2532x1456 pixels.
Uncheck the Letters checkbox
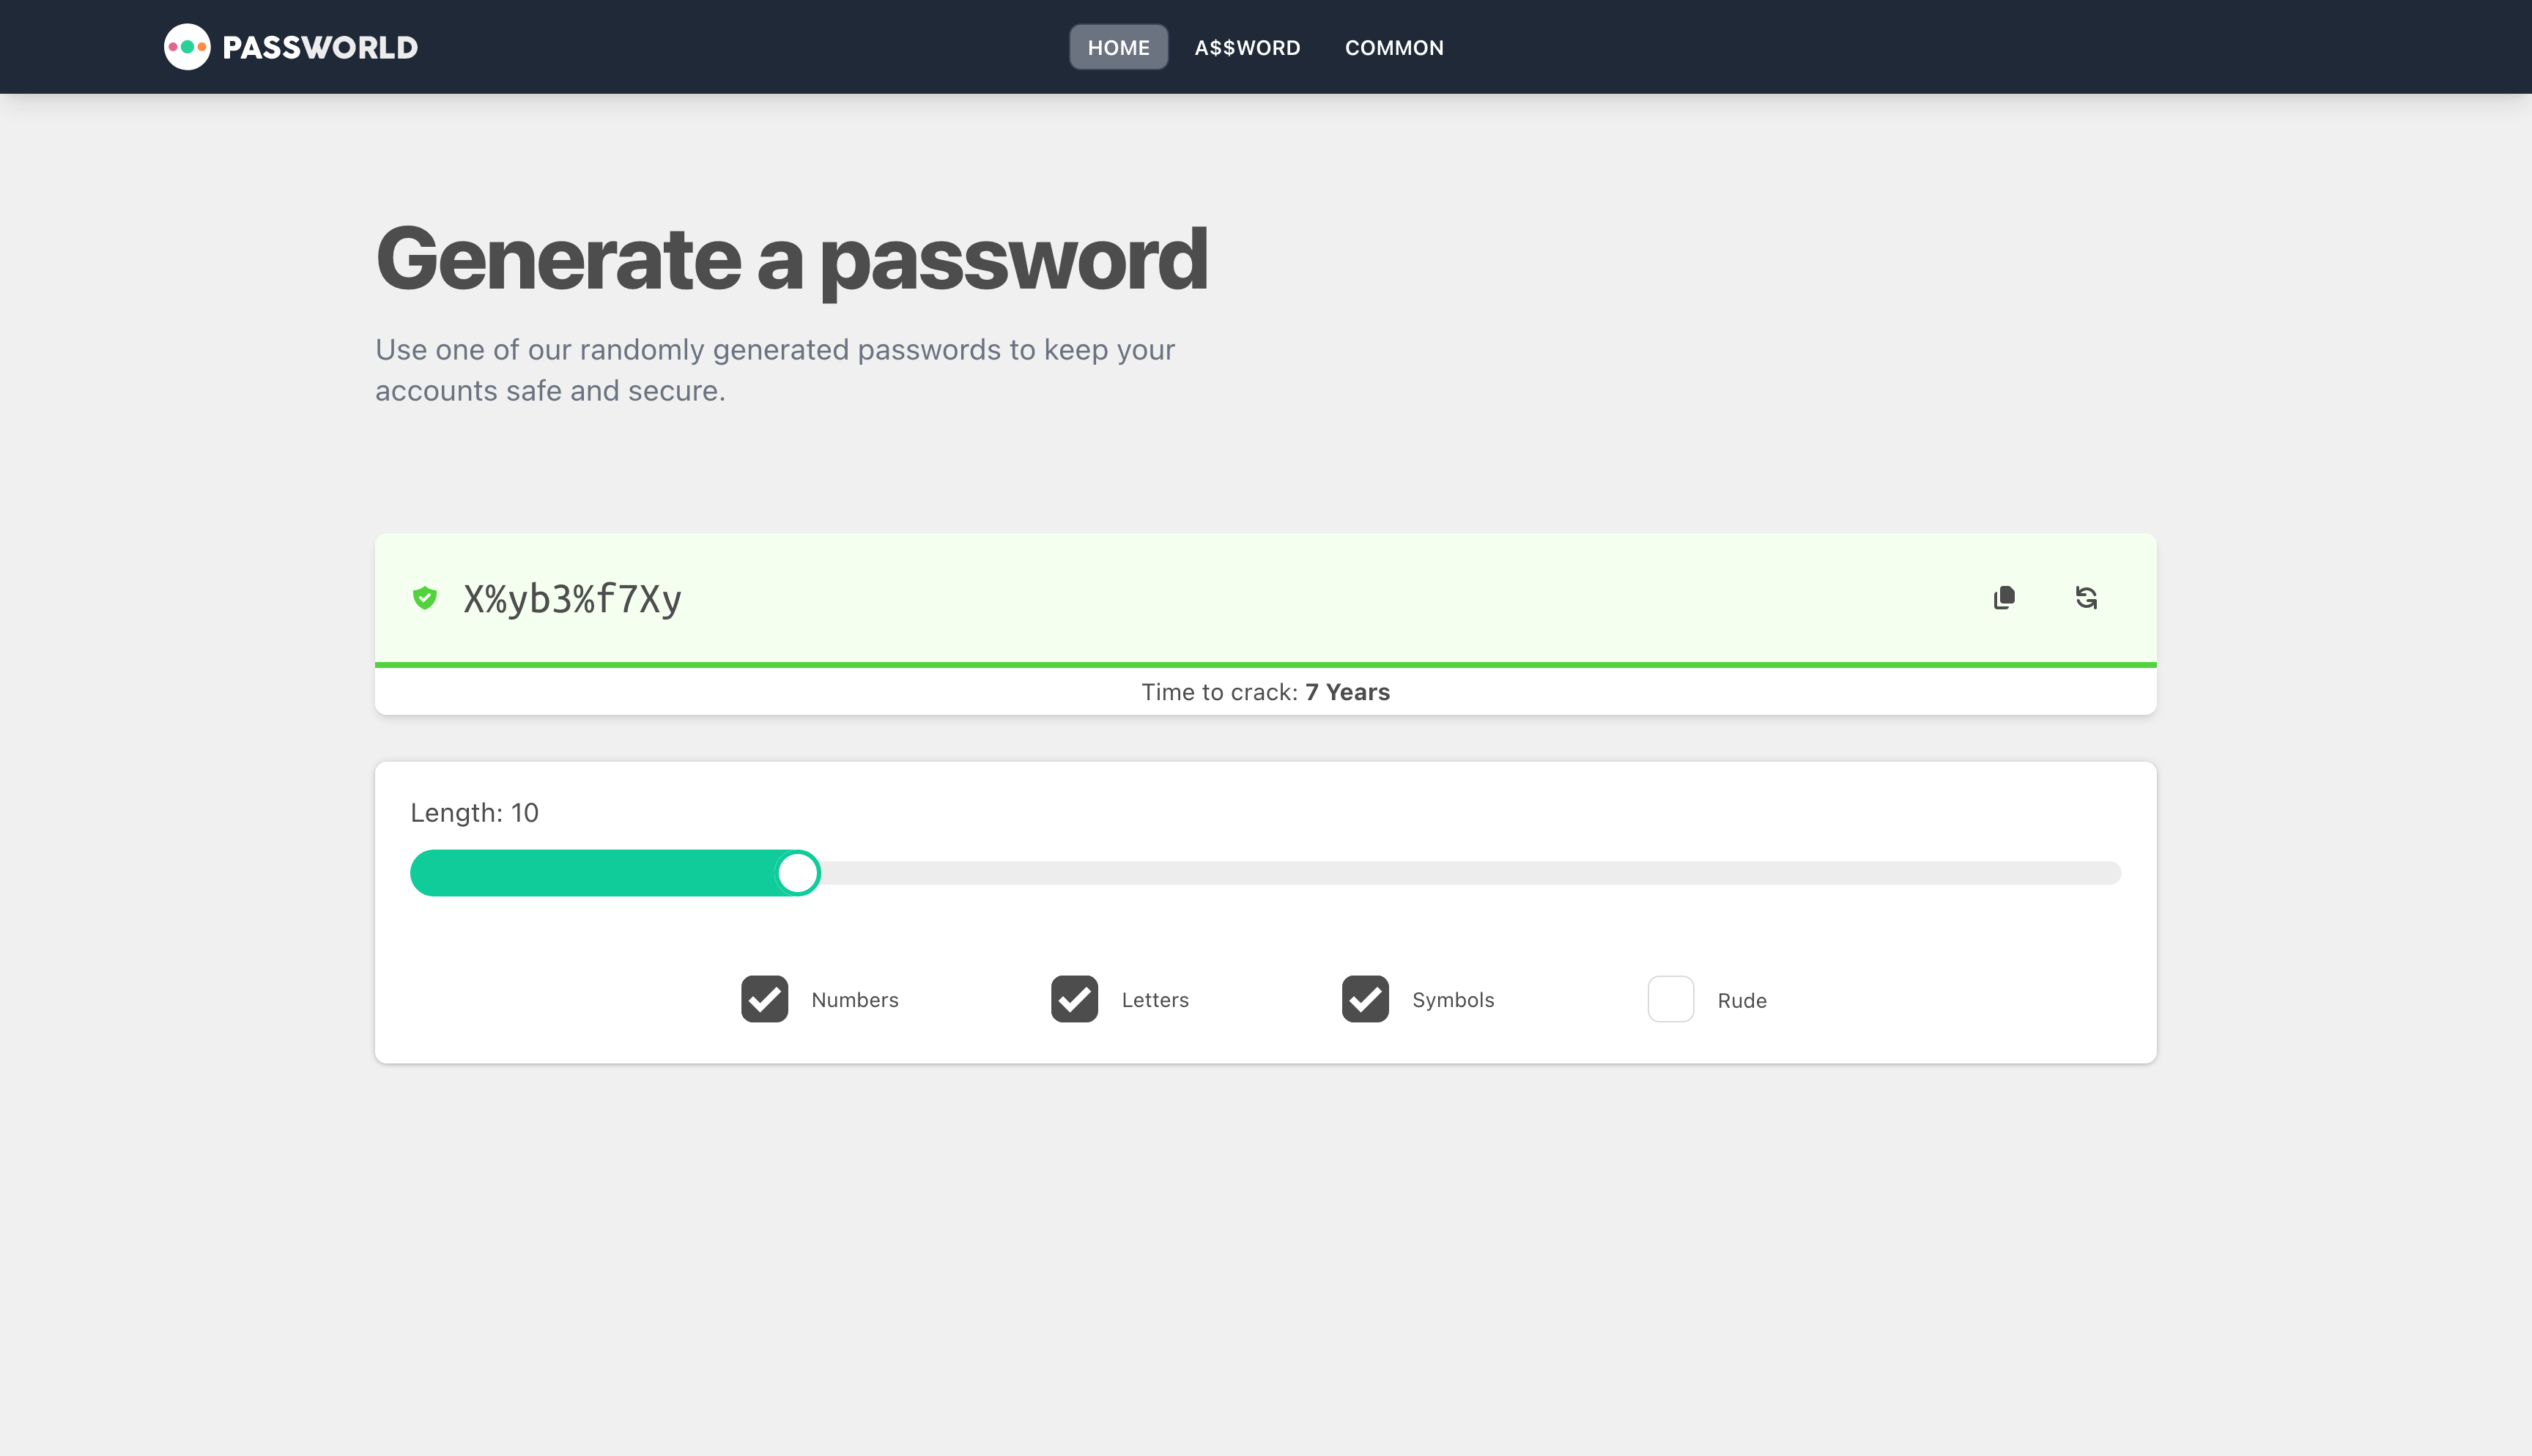coord(1074,999)
